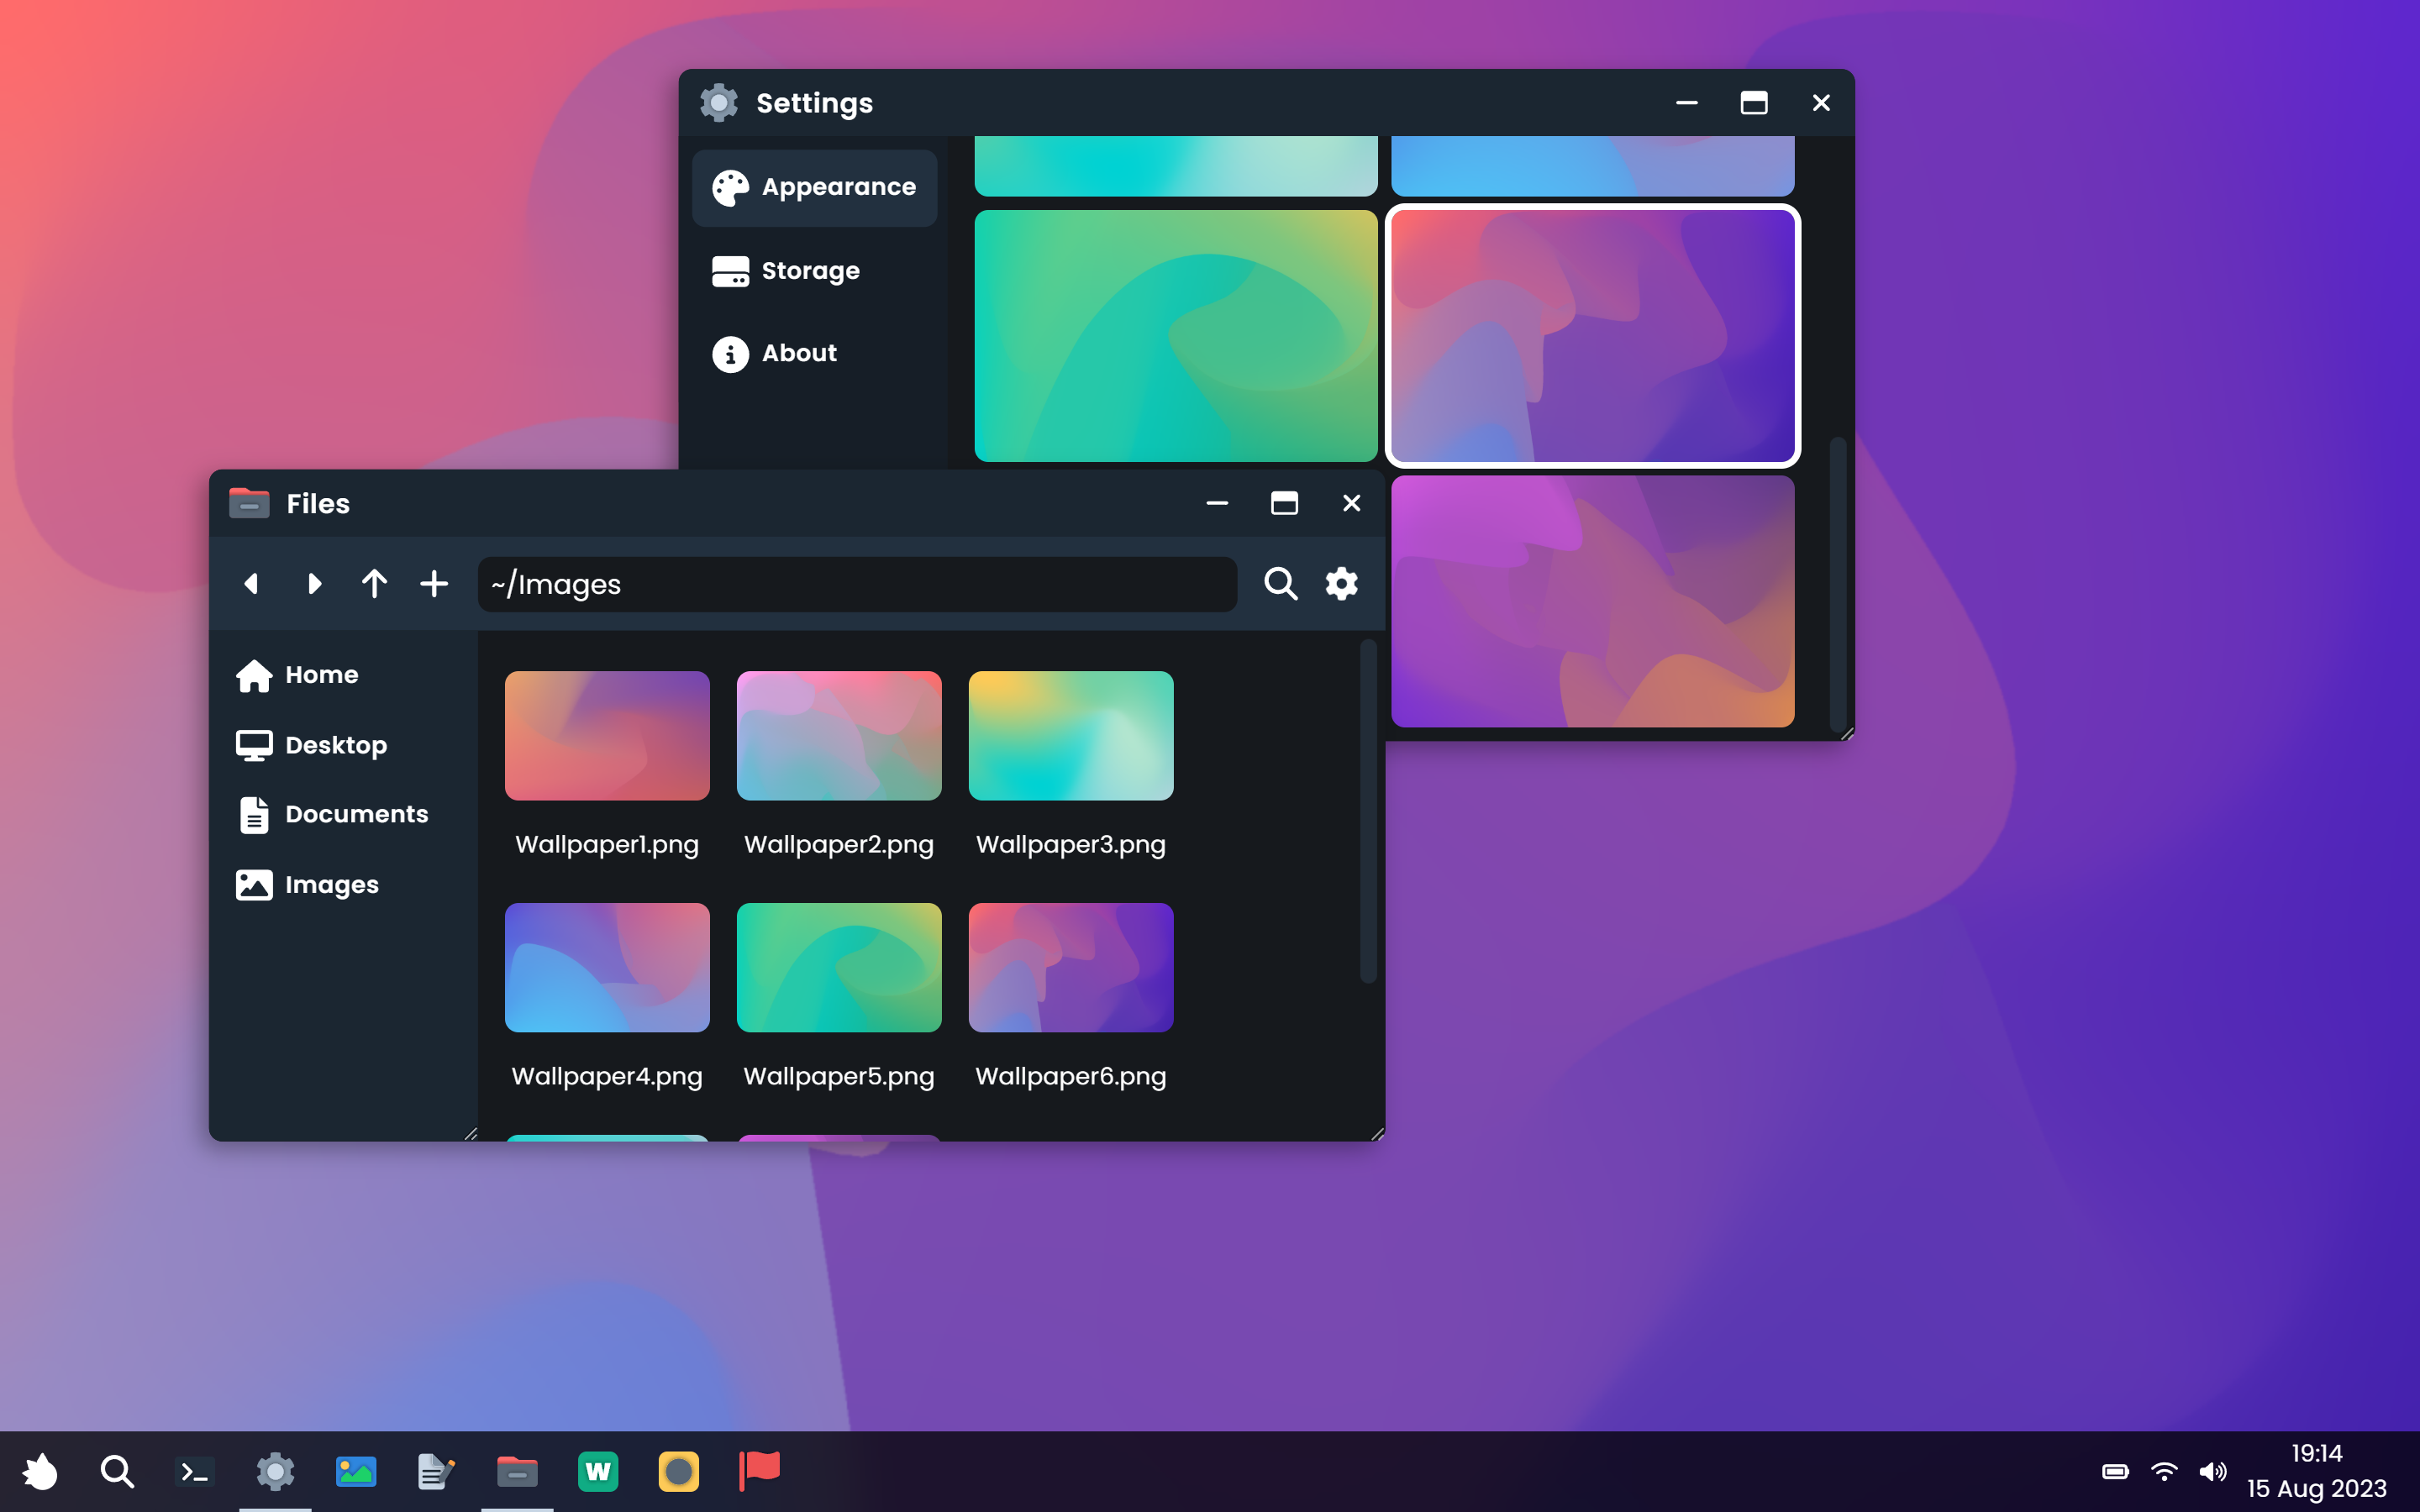
Task: Click the forward arrow in Files toolbar
Action: [314, 584]
